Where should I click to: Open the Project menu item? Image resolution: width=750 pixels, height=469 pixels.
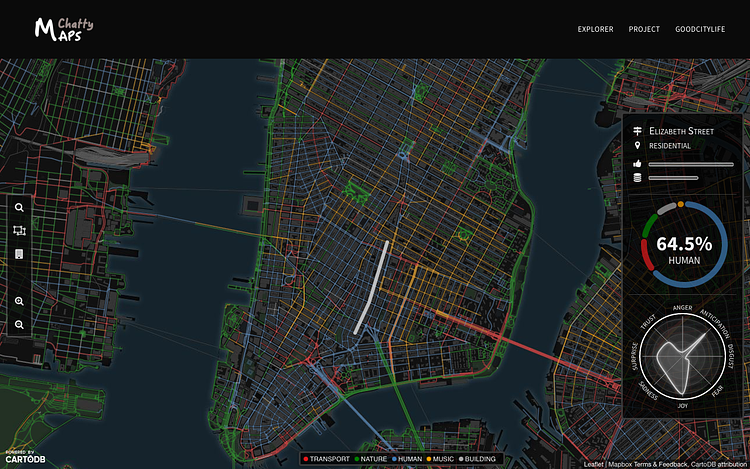coord(644,29)
